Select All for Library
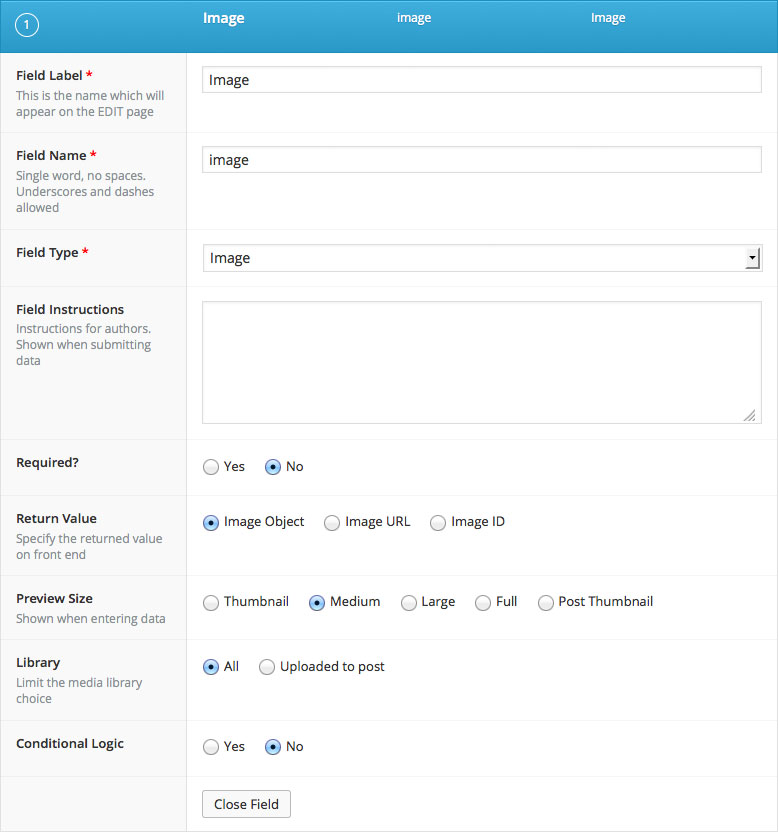The image size is (778, 832). tap(211, 667)
